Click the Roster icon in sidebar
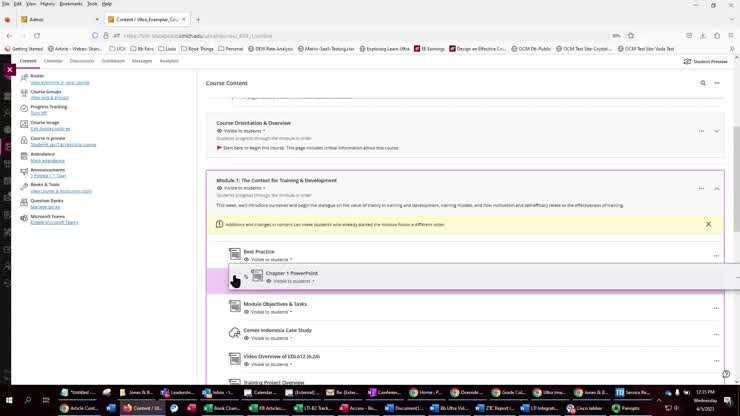The image size is (740, 416). click(x=23, y=77)
